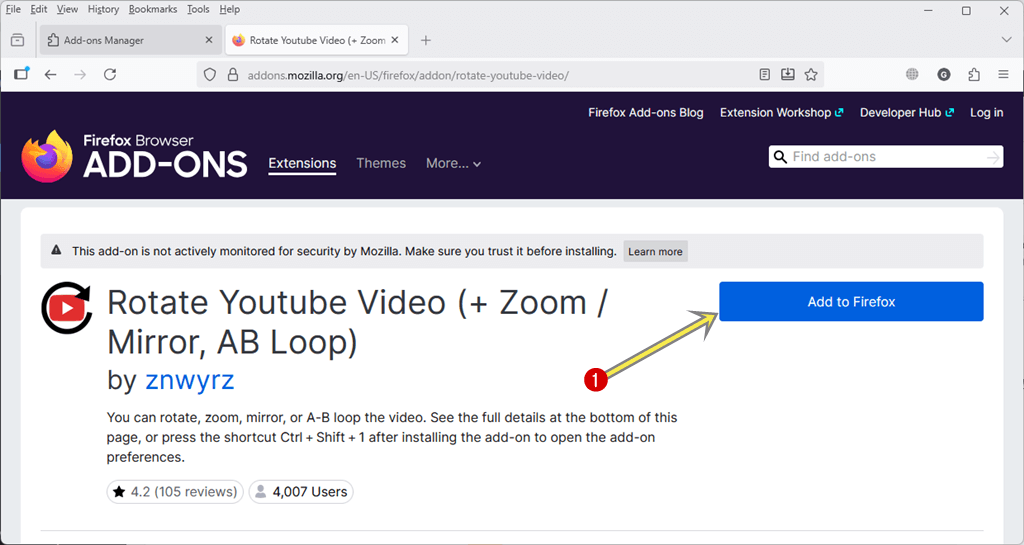Screen dimensions: 1024x545
Task: Open the View menu
Action: (x=67, y=9)
